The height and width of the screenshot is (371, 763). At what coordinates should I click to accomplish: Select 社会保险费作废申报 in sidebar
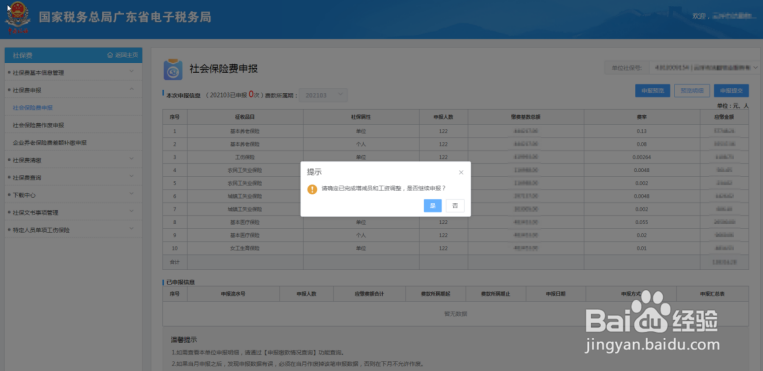(x=38, y=125)
